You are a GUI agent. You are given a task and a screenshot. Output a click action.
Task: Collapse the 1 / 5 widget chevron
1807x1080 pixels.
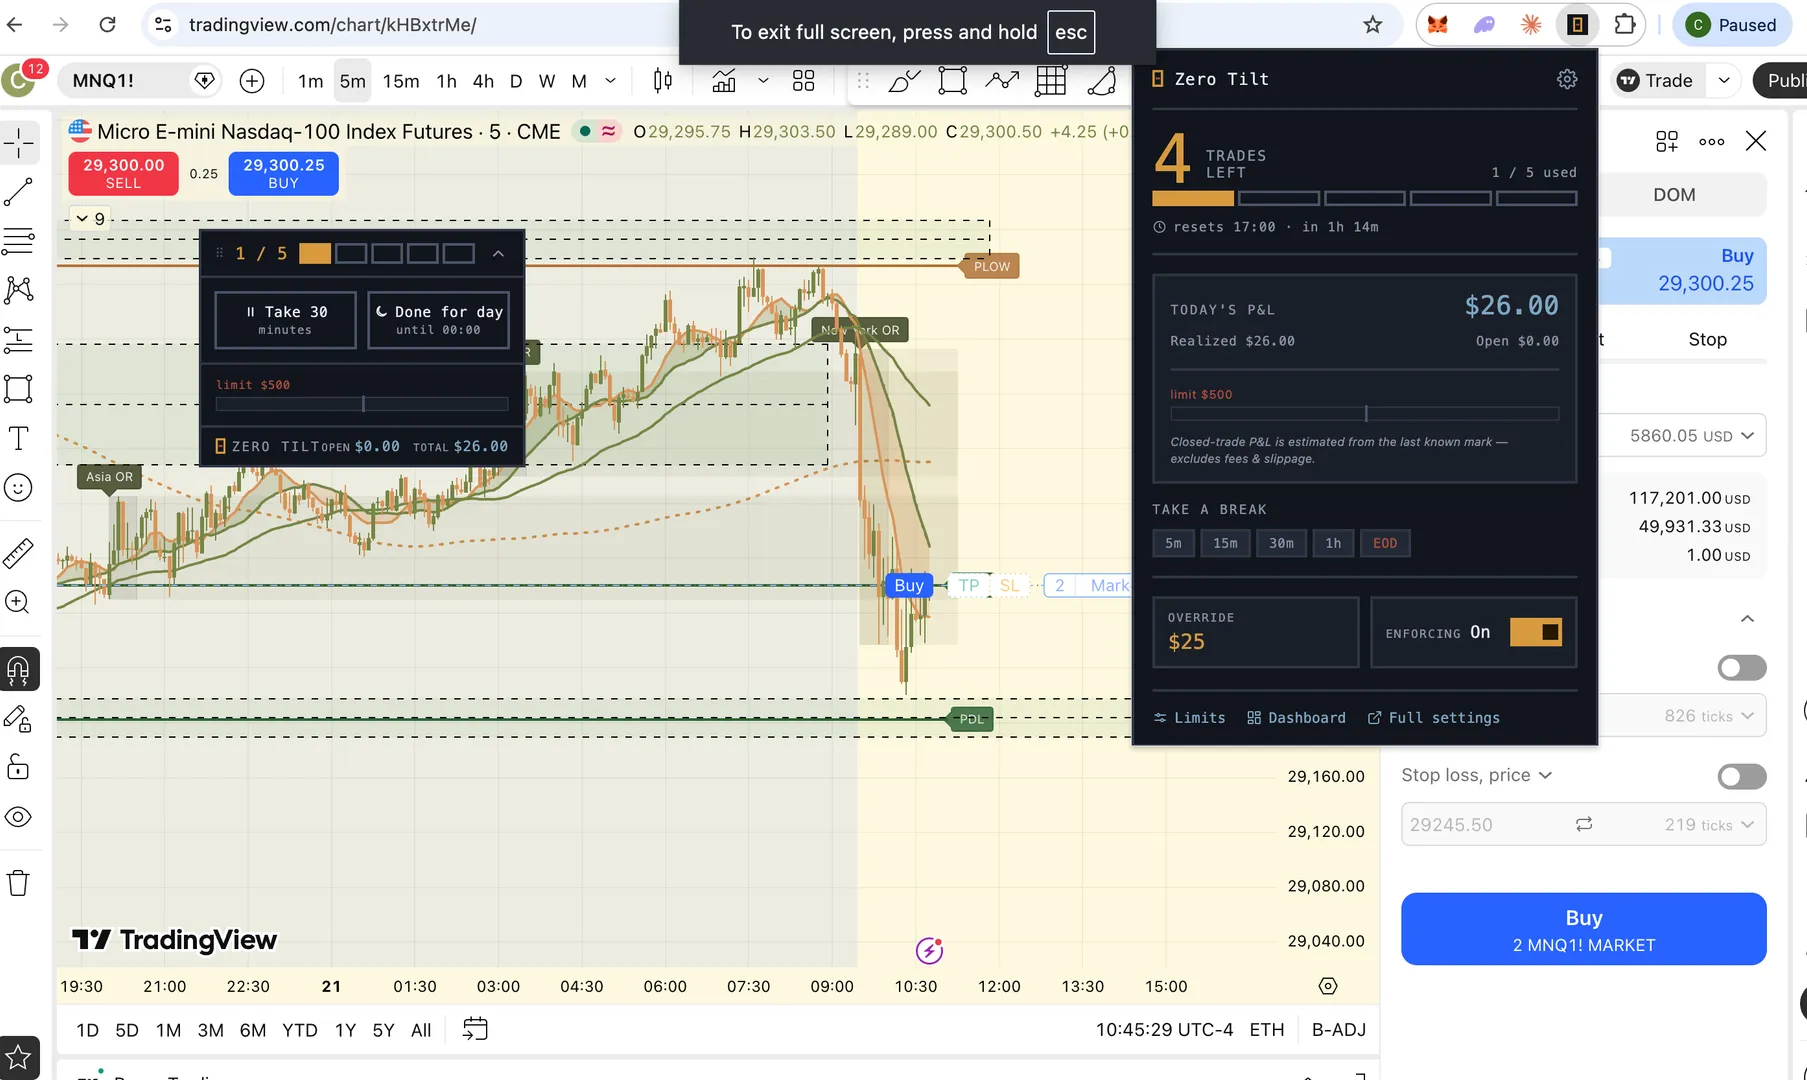[x=498, y=254]
